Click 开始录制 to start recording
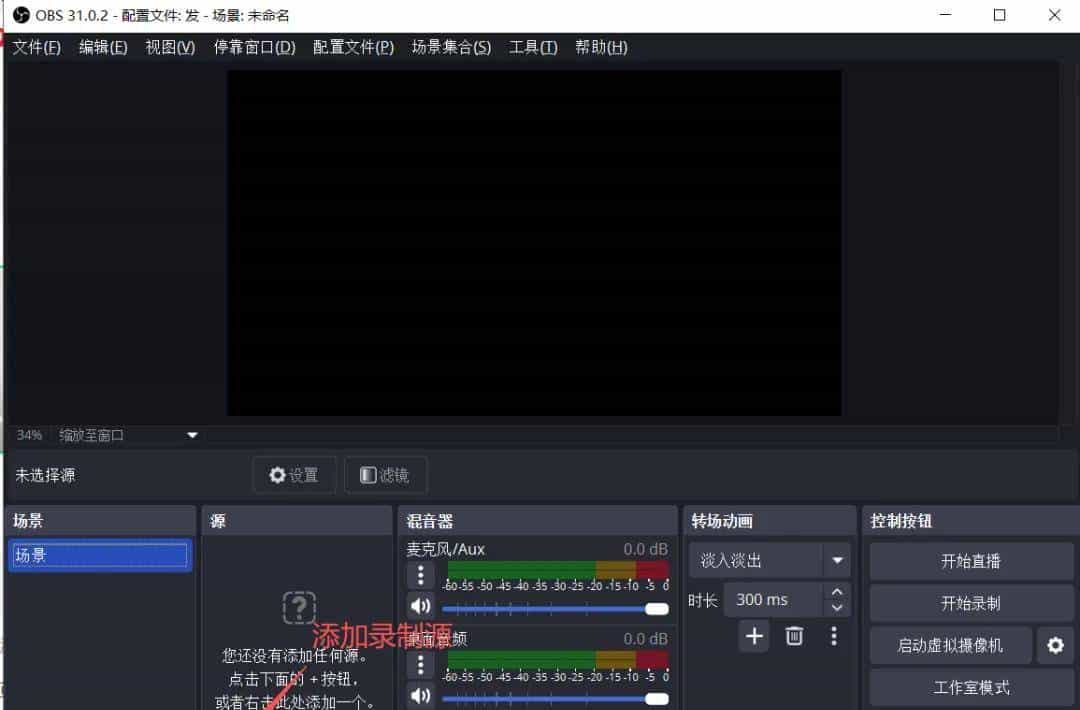Viewport: 1080px width, 710px height. tap(970, 602)
